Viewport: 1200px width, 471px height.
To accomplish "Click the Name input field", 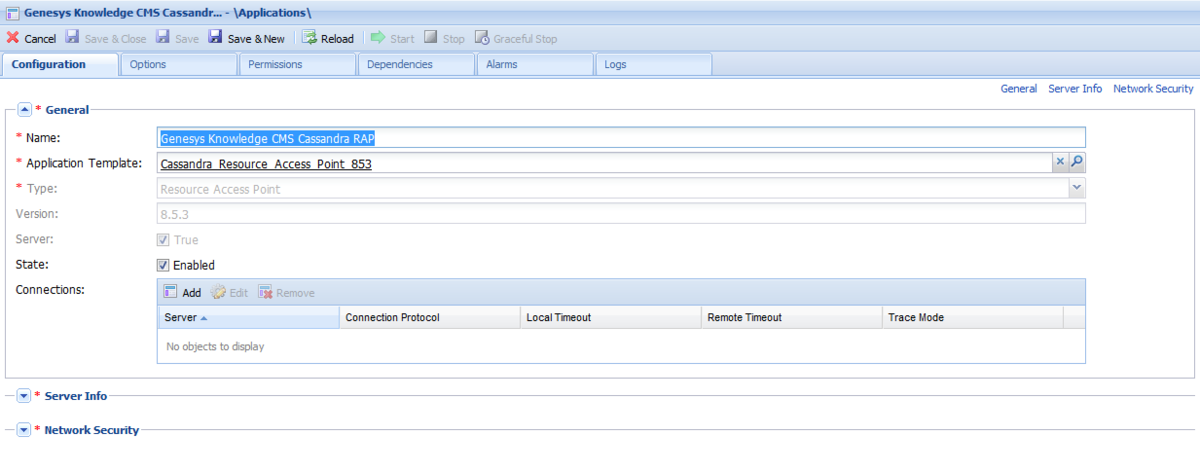I will coord(620,138).
